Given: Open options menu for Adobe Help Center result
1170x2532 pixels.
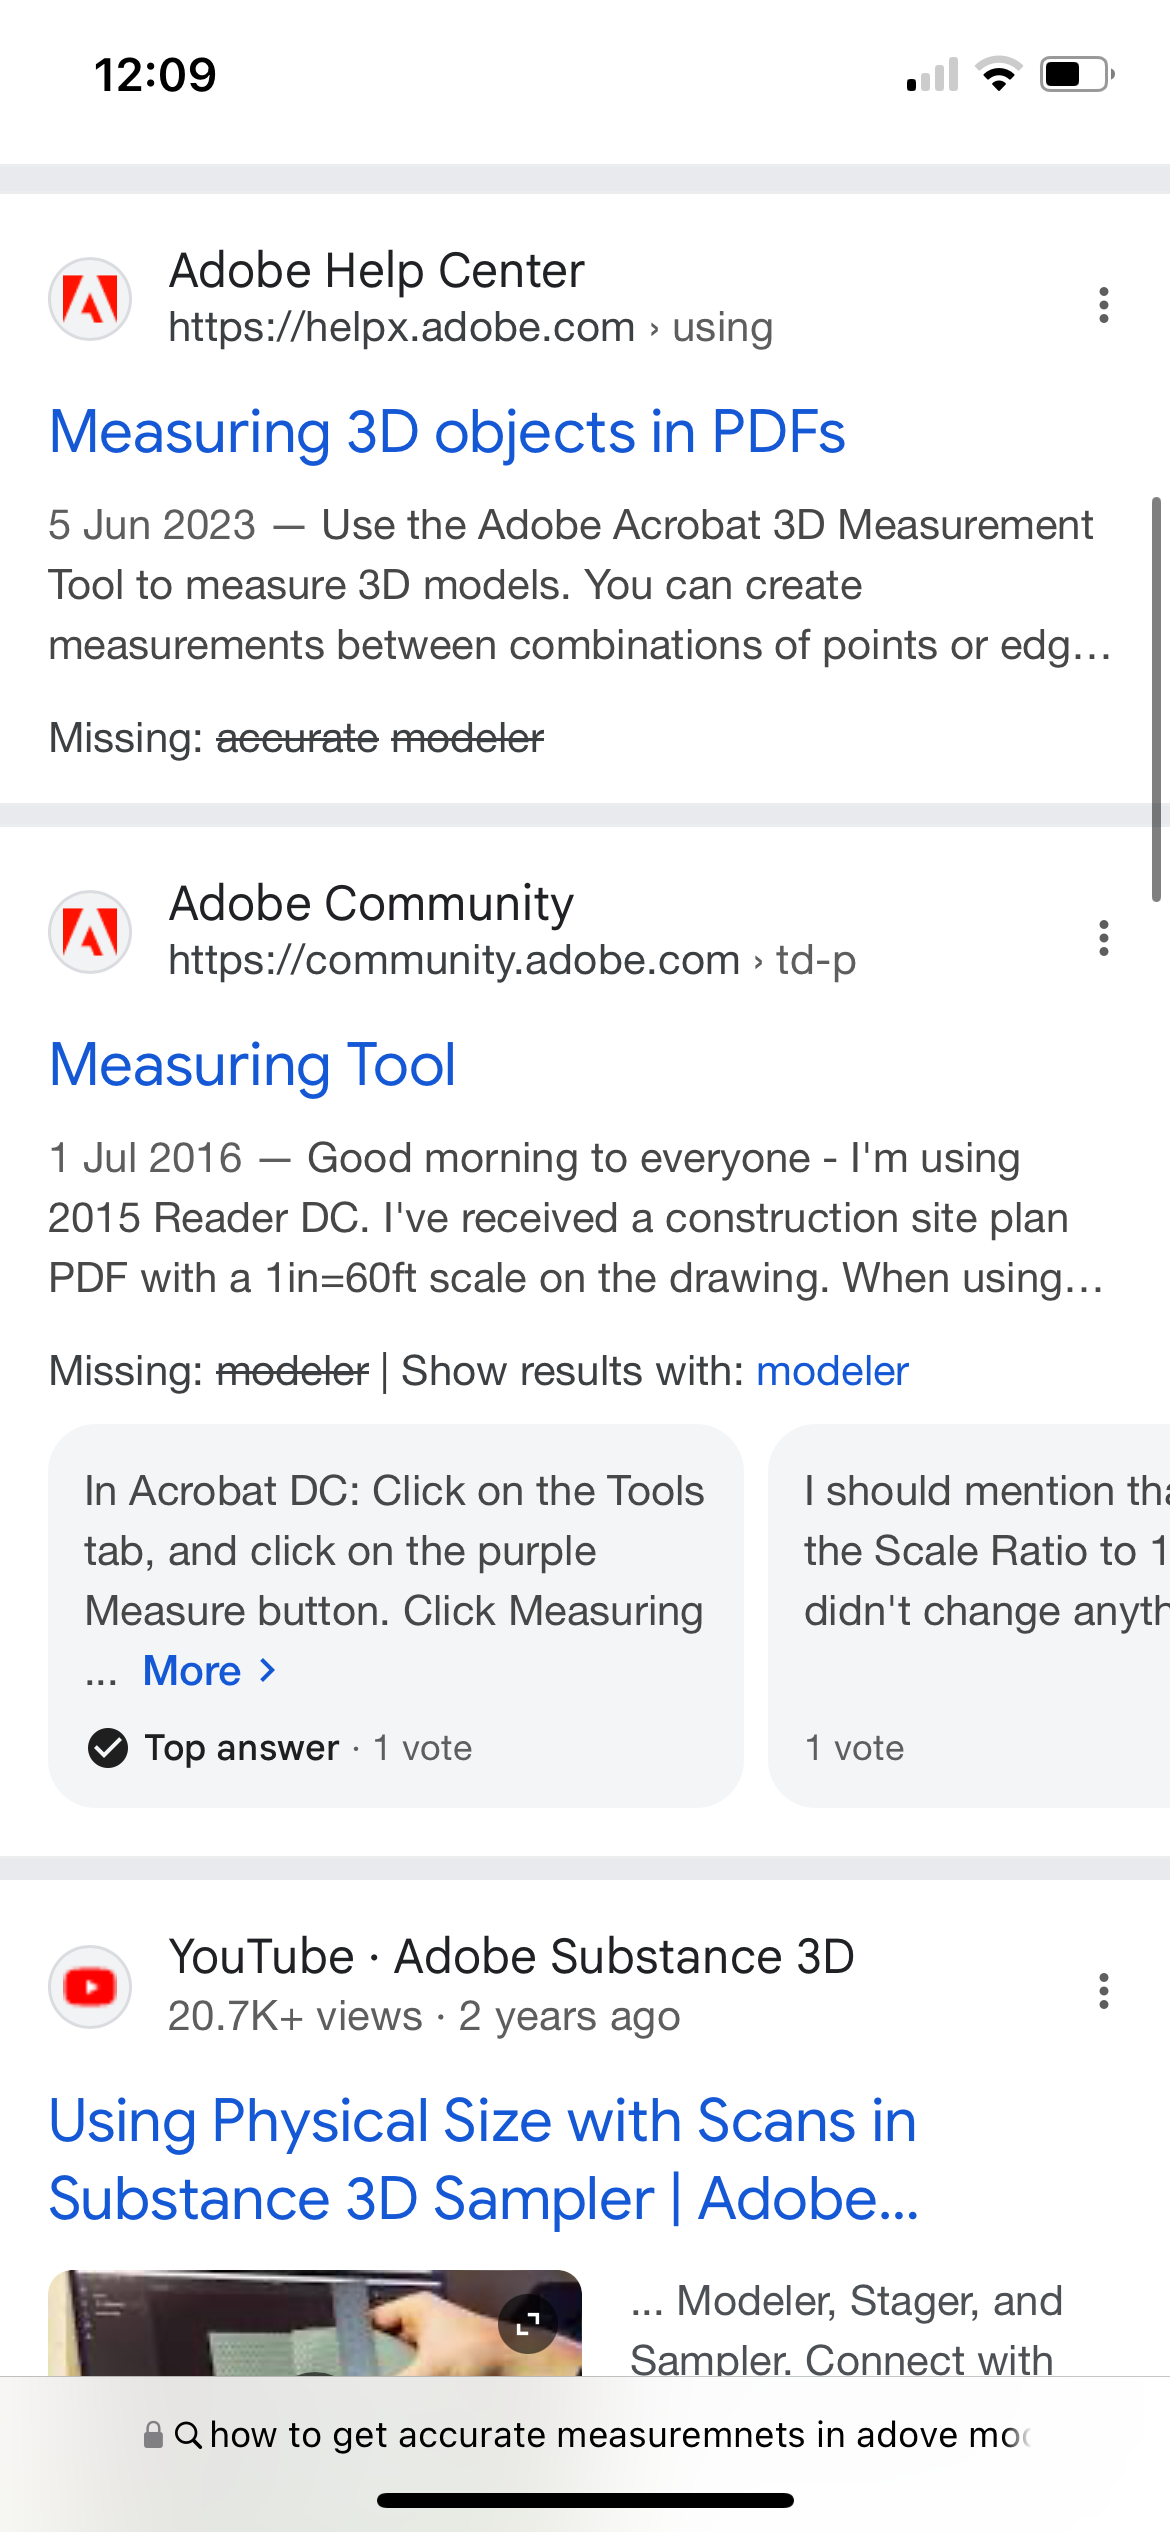Looking at the screenshot, I should (x=1102, y=305).
